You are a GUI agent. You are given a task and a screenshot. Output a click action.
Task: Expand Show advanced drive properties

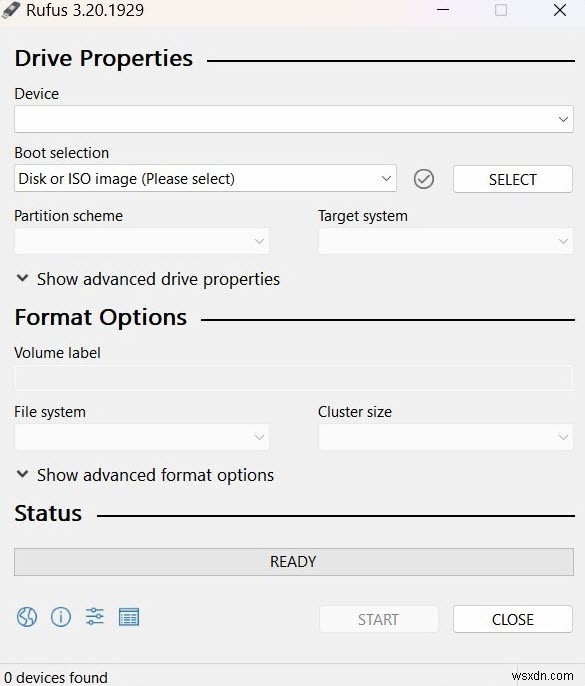(147, 279)
